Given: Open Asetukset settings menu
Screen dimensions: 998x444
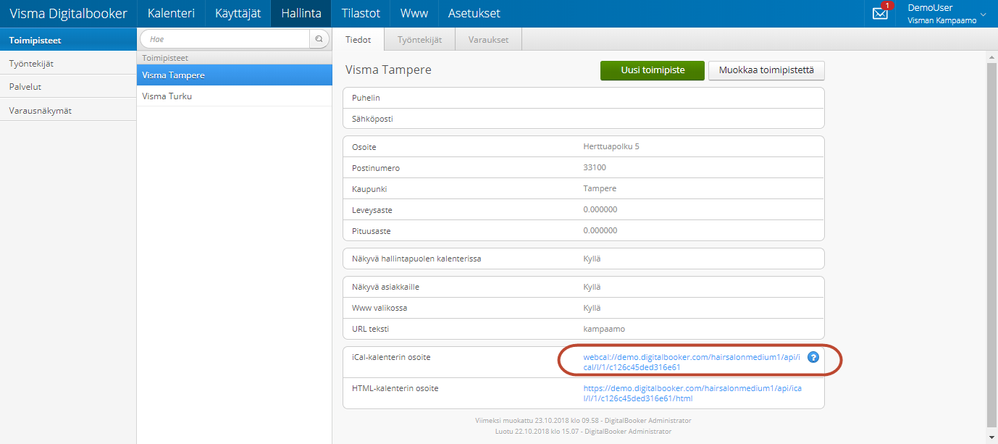Looking at the screenshot, I should tap(474, 13).
